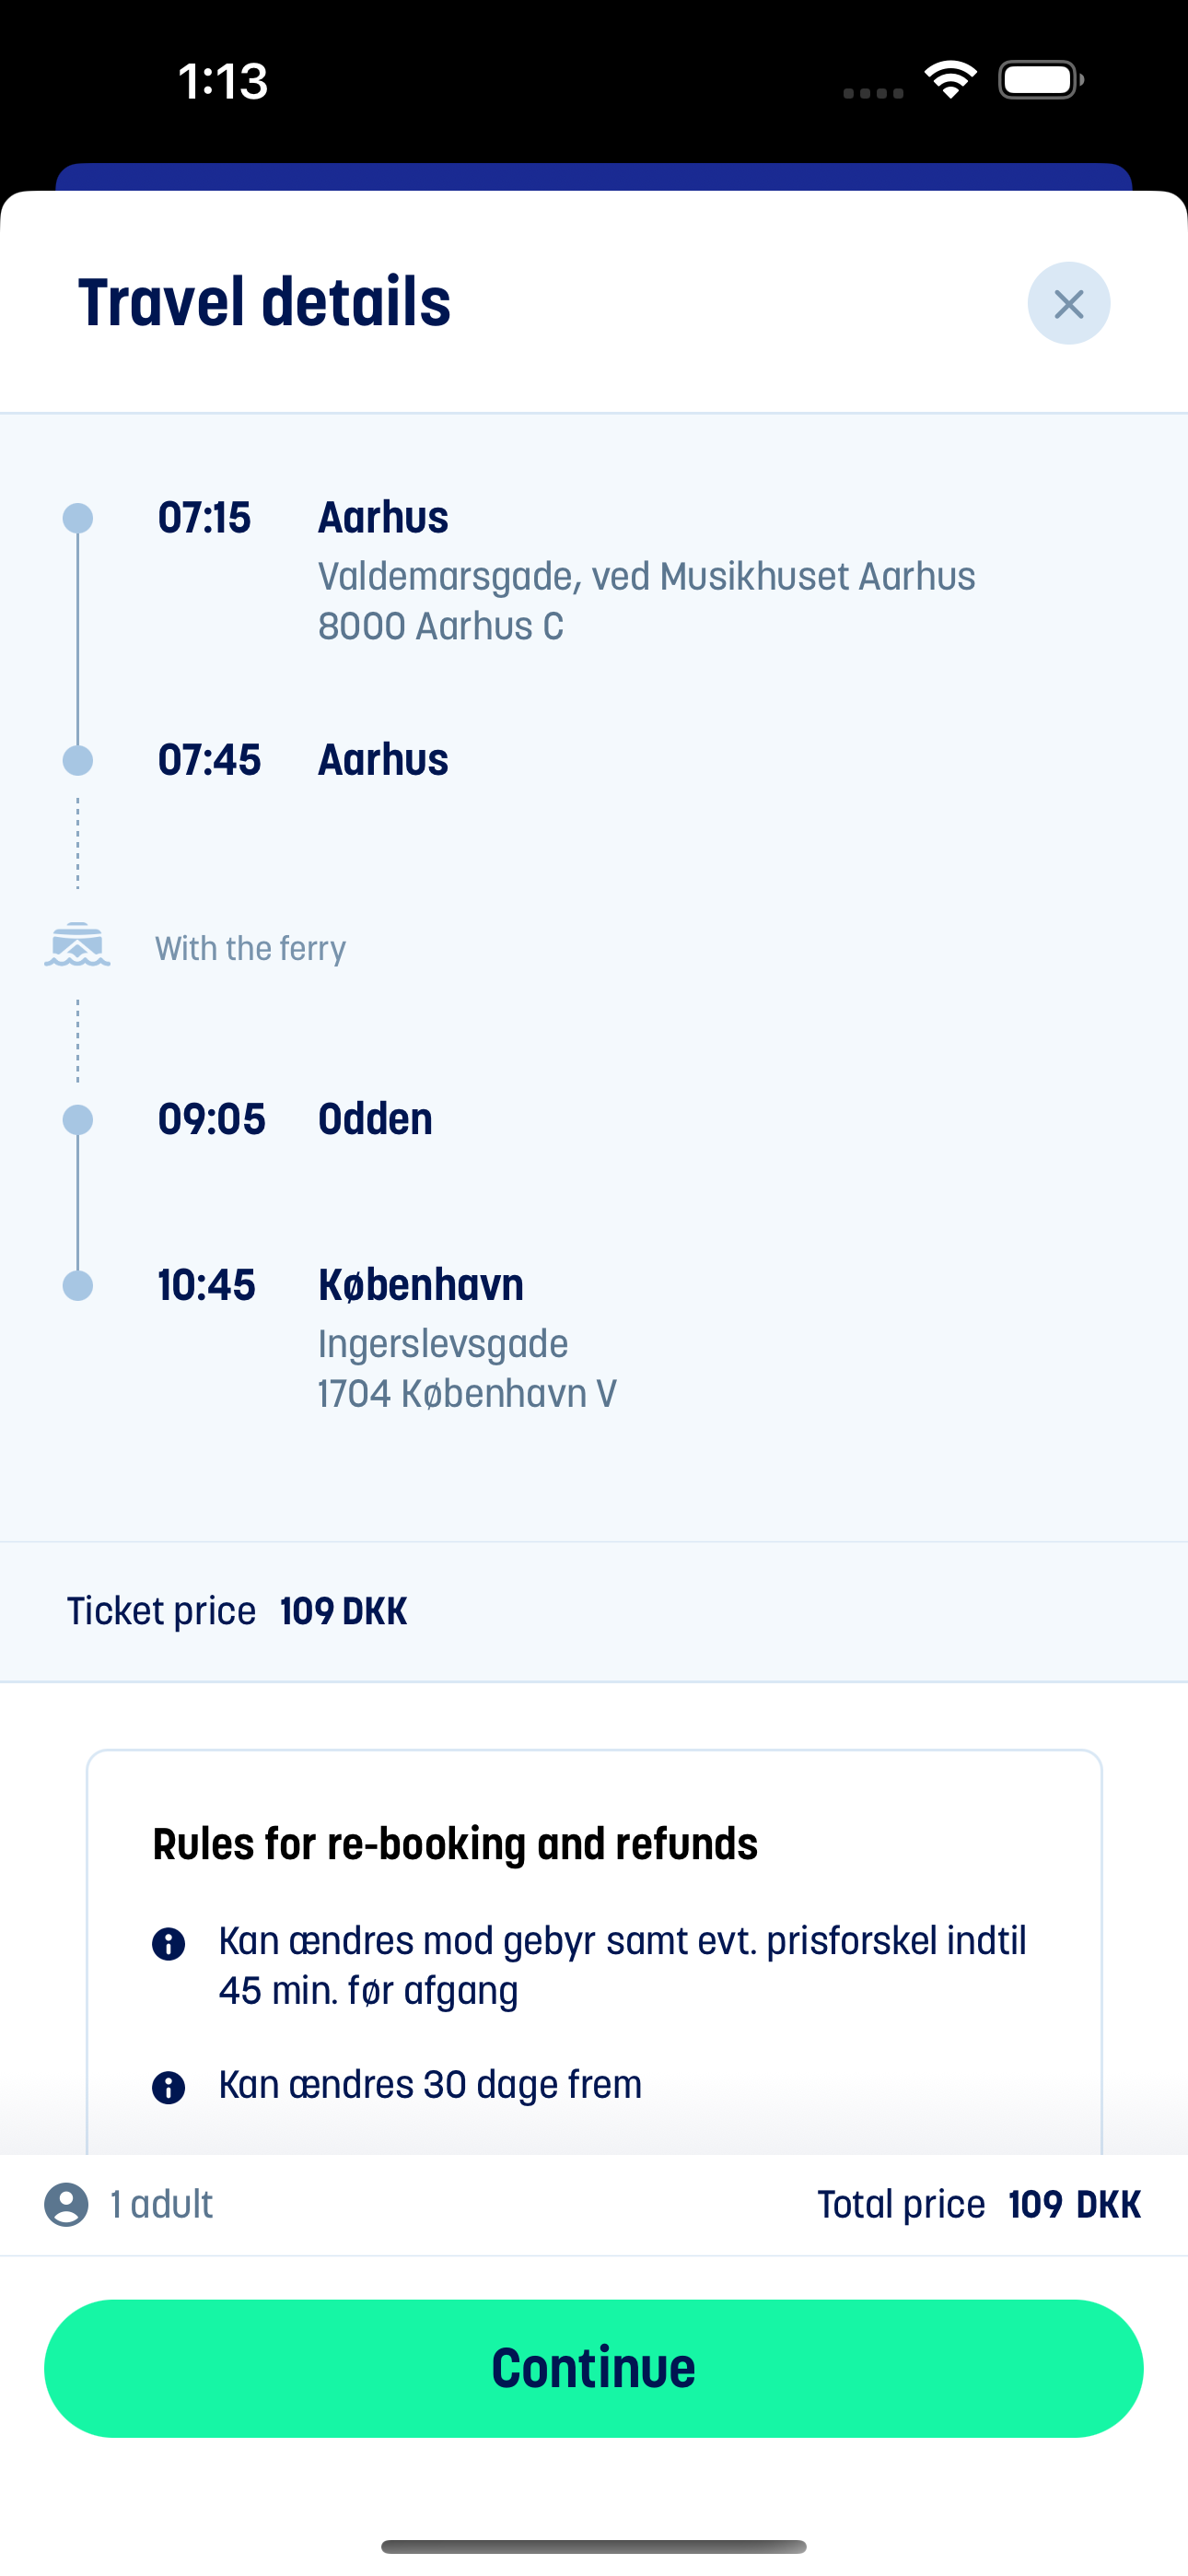Screen dimensions: 1188x2576
Task: Select the 10:45 København arrival dot
Action: [x=78, y=1285]
